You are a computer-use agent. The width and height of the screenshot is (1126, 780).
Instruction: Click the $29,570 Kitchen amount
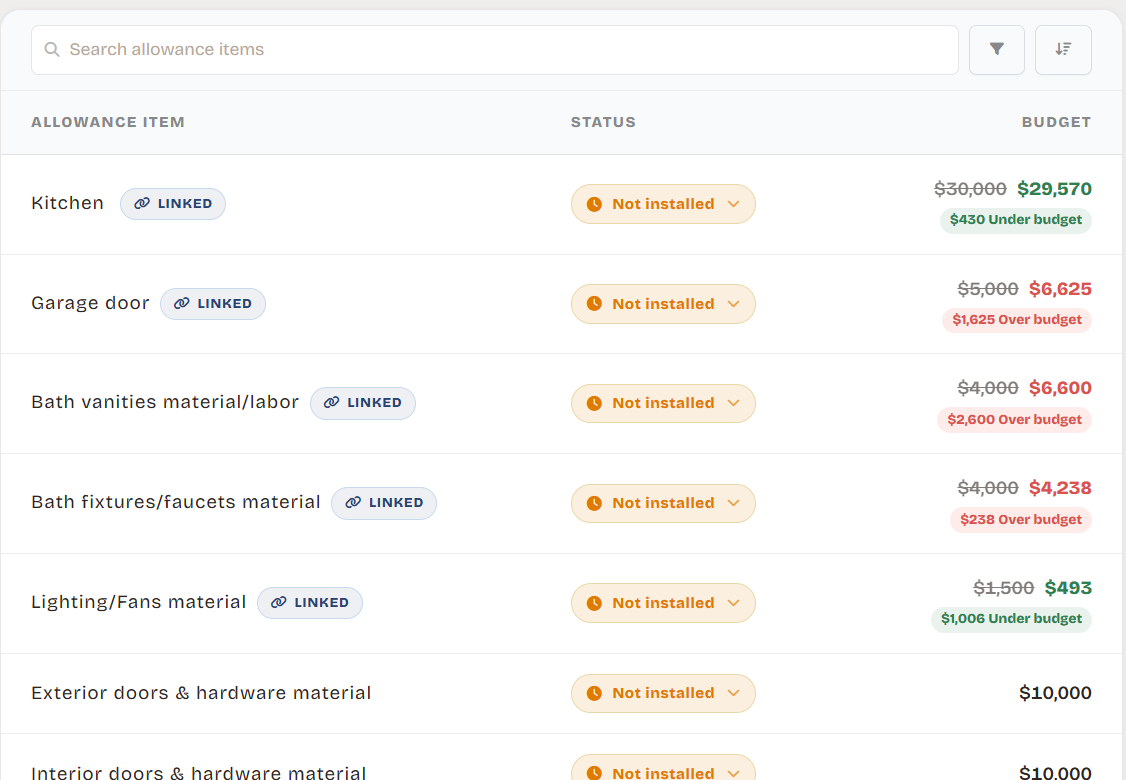(x=1054, y=189)
